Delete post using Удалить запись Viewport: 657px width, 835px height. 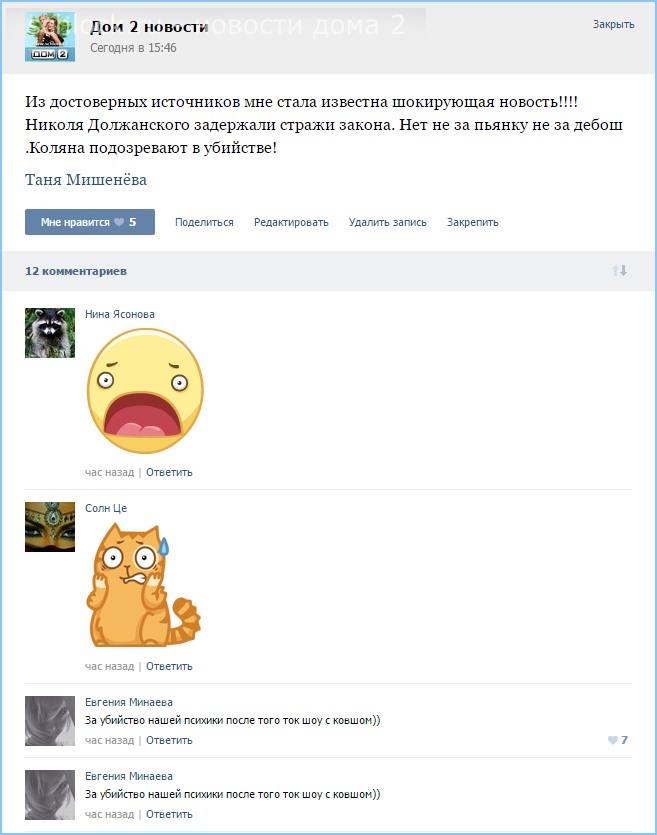388,222
